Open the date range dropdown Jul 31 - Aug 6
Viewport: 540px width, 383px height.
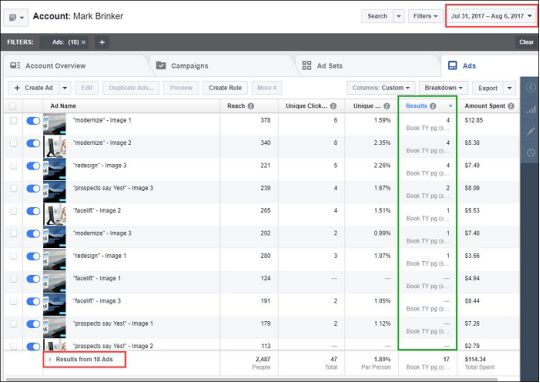pyautogui.click(x=491, y=16)
